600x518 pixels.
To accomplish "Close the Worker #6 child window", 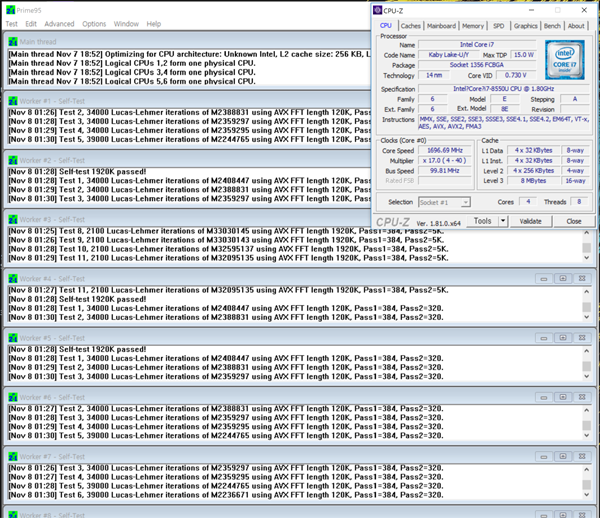I will coord(582,397).
